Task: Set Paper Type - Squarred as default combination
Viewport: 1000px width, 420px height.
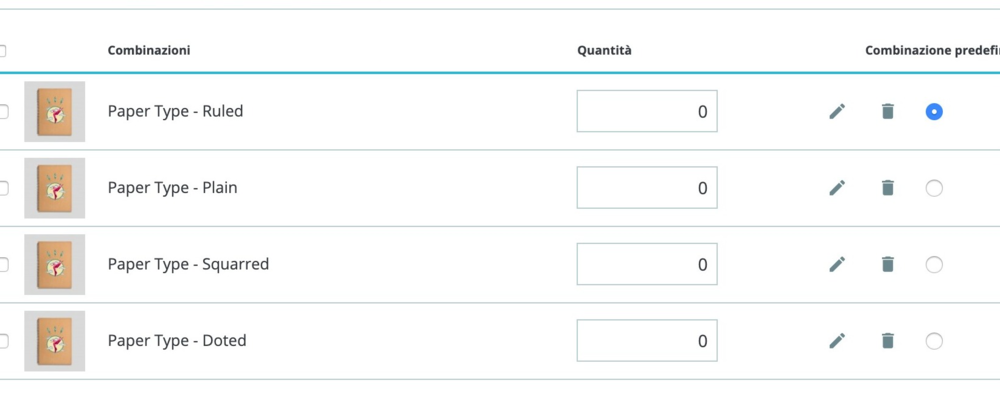Action: click(x=934, y=264)
